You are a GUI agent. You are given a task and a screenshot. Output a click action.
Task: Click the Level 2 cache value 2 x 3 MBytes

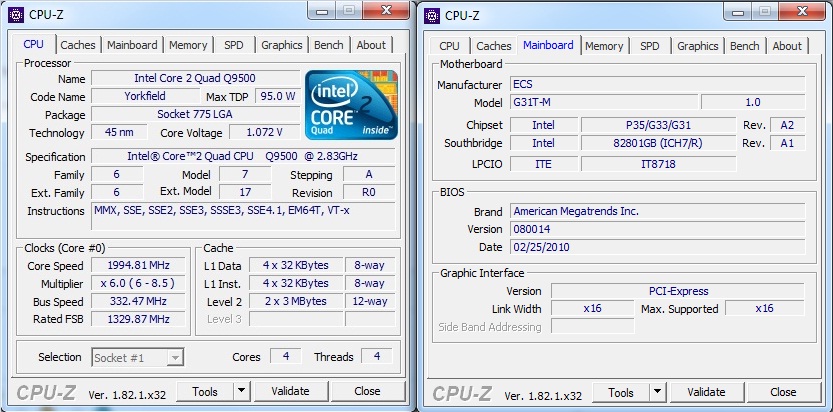coord(296,301)
